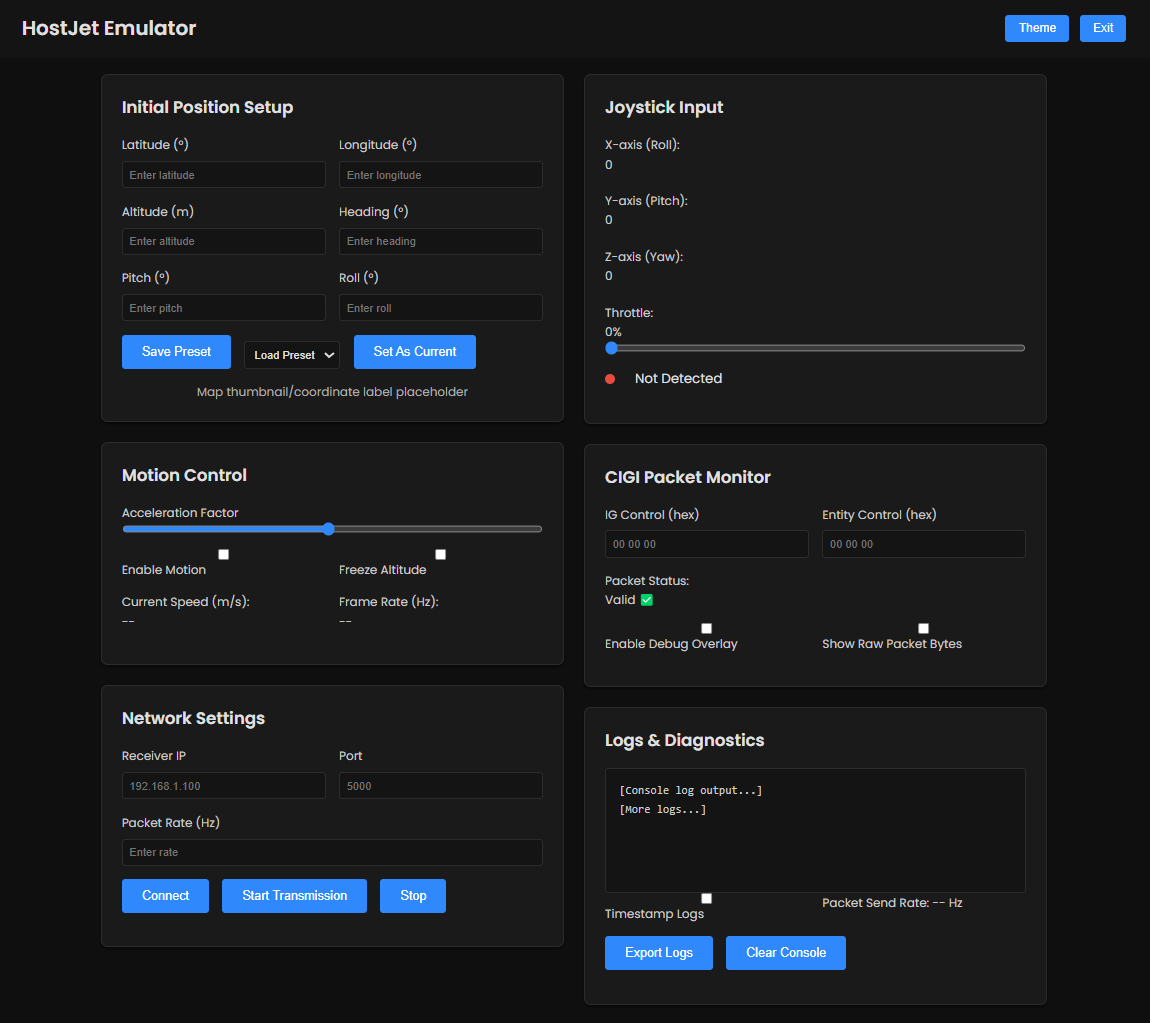This screenshot has width=1150, height=1023.
Task: Focus the Receiver IP input field
Action: tap(223, 786)
